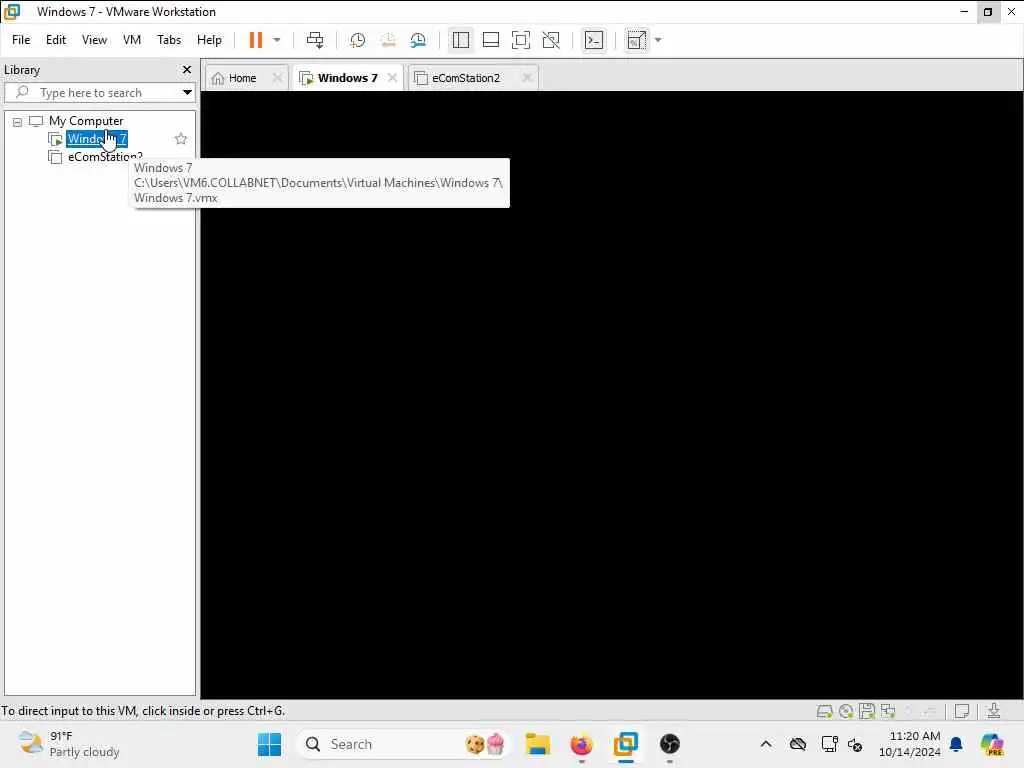Close the Home tab
This screenshot has height=768, width=1024.
coord(277,77)
